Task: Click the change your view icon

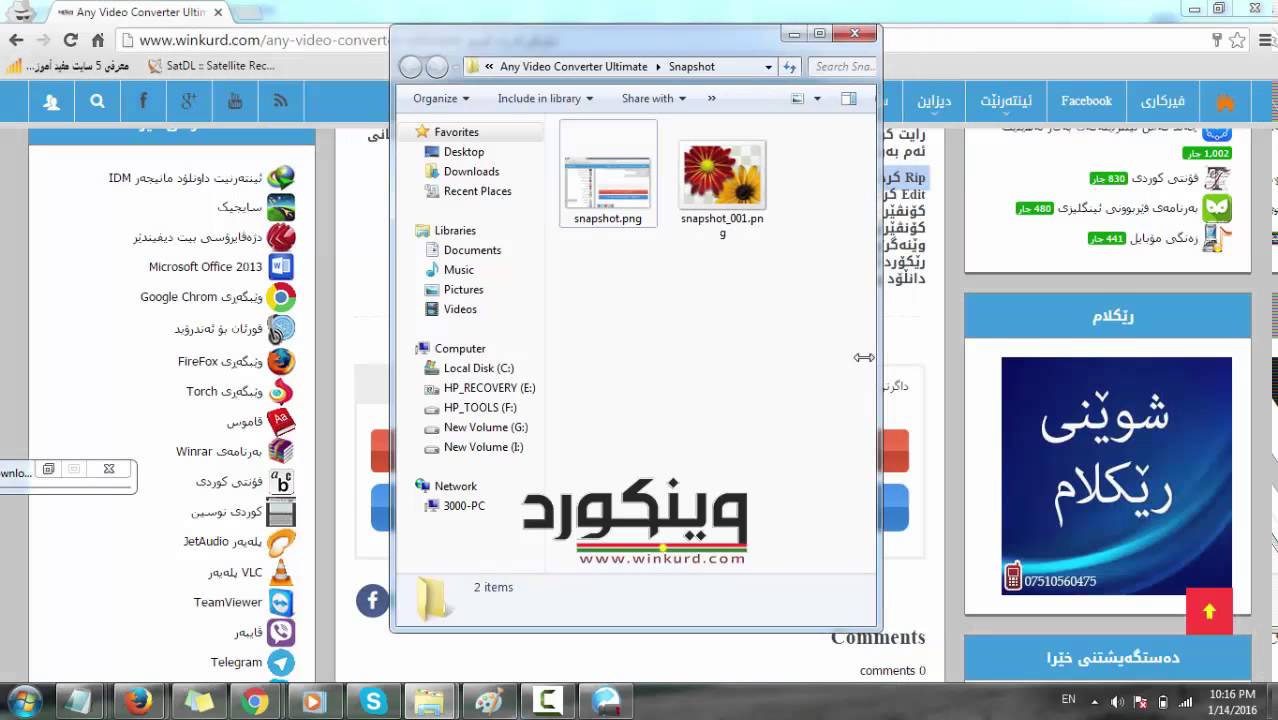Action: [x=798, y=98]
